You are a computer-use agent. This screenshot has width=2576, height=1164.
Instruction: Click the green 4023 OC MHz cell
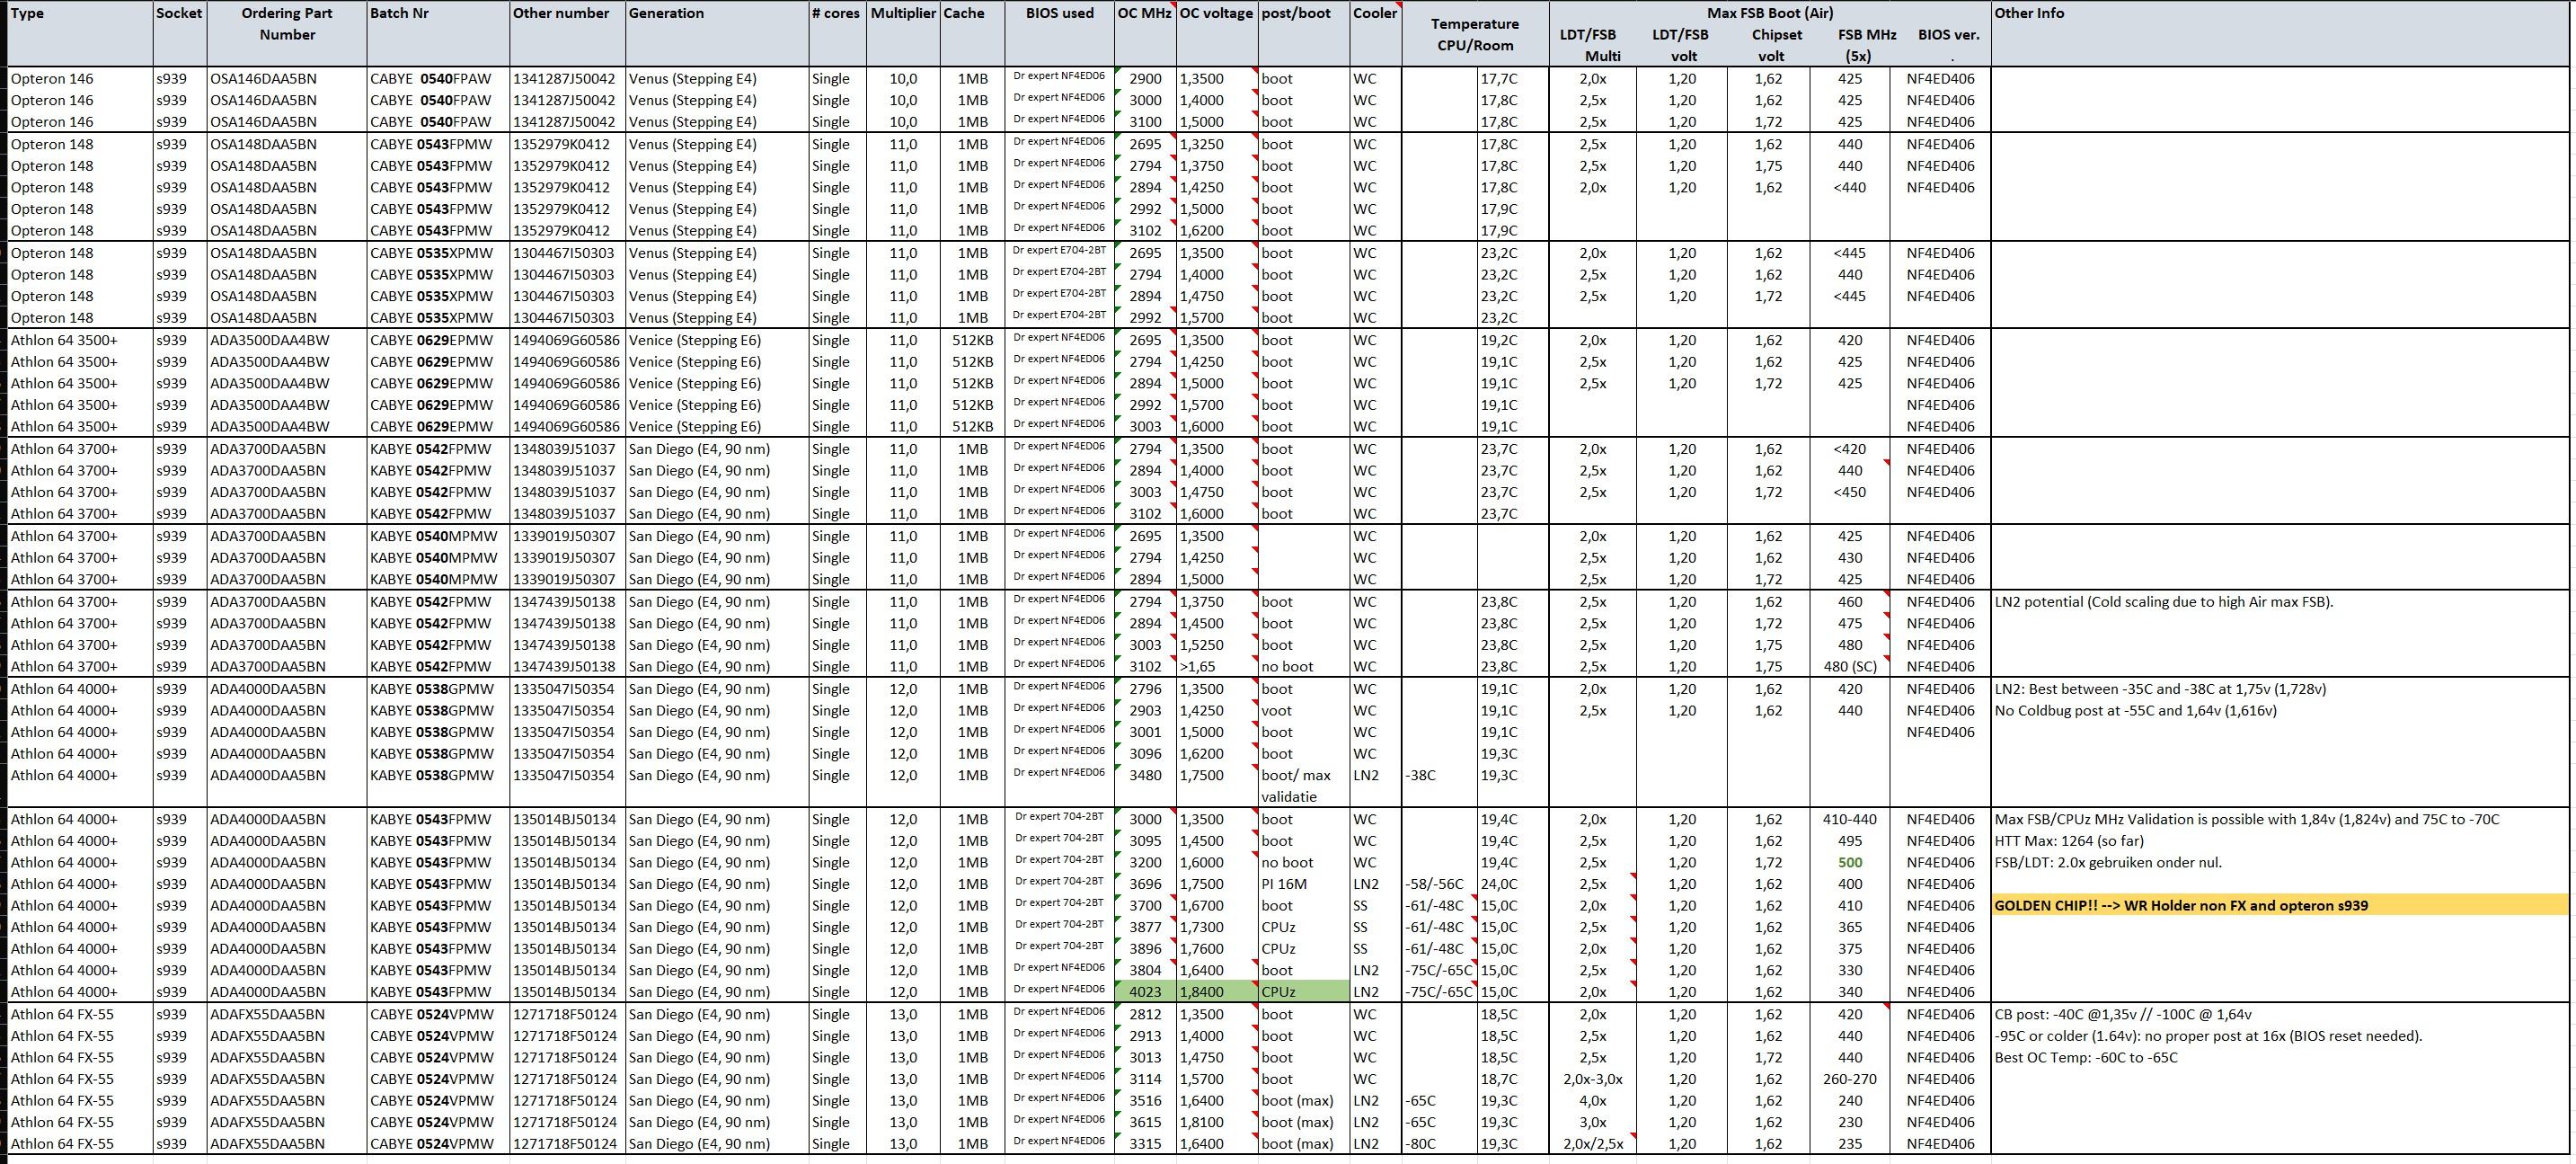tap(1145, 992)
